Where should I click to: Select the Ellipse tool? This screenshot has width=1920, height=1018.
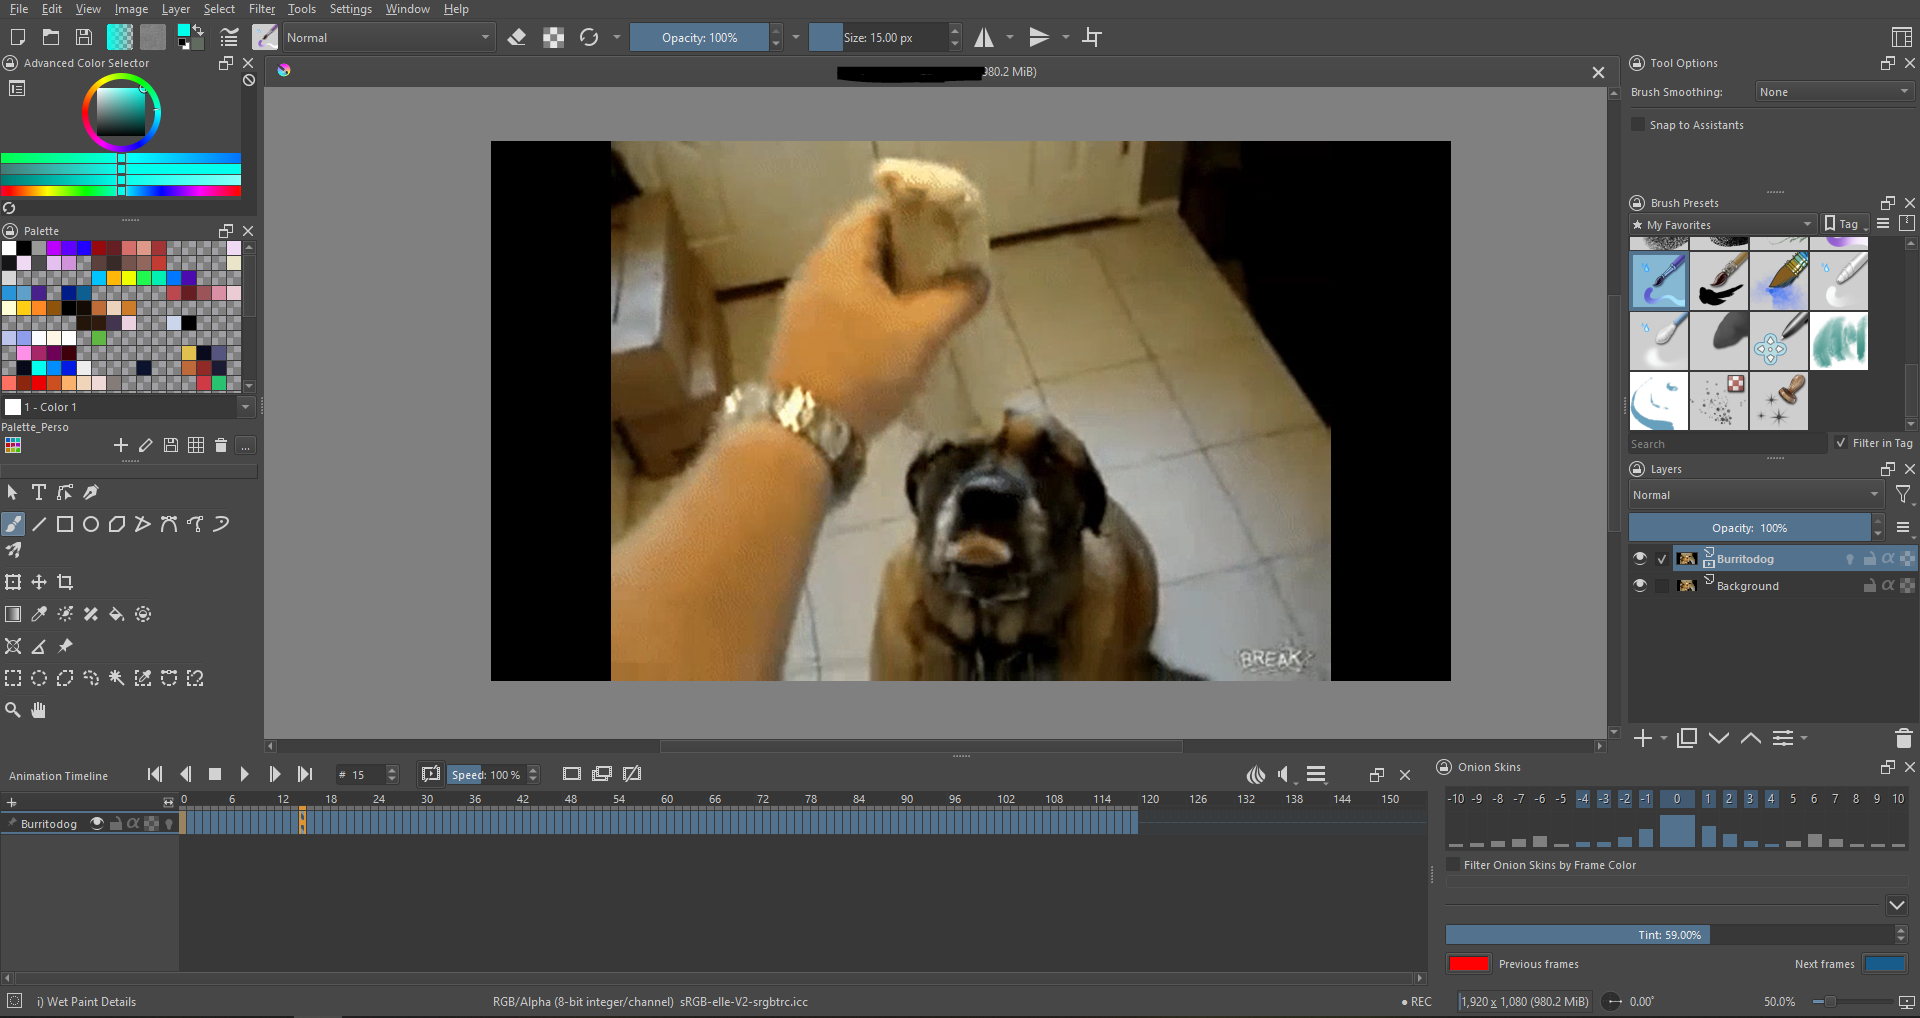pyautogui.click(x=91, y=524)
